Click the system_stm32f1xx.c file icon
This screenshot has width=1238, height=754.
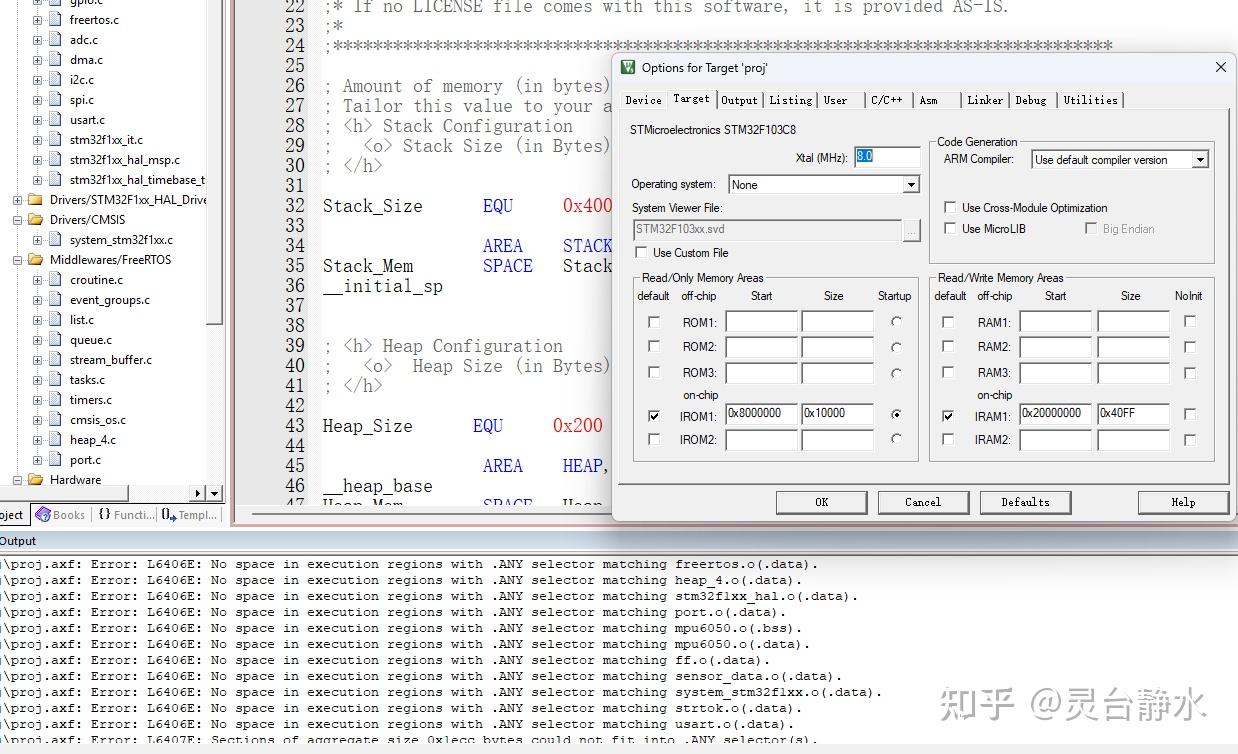coord(55,240)
